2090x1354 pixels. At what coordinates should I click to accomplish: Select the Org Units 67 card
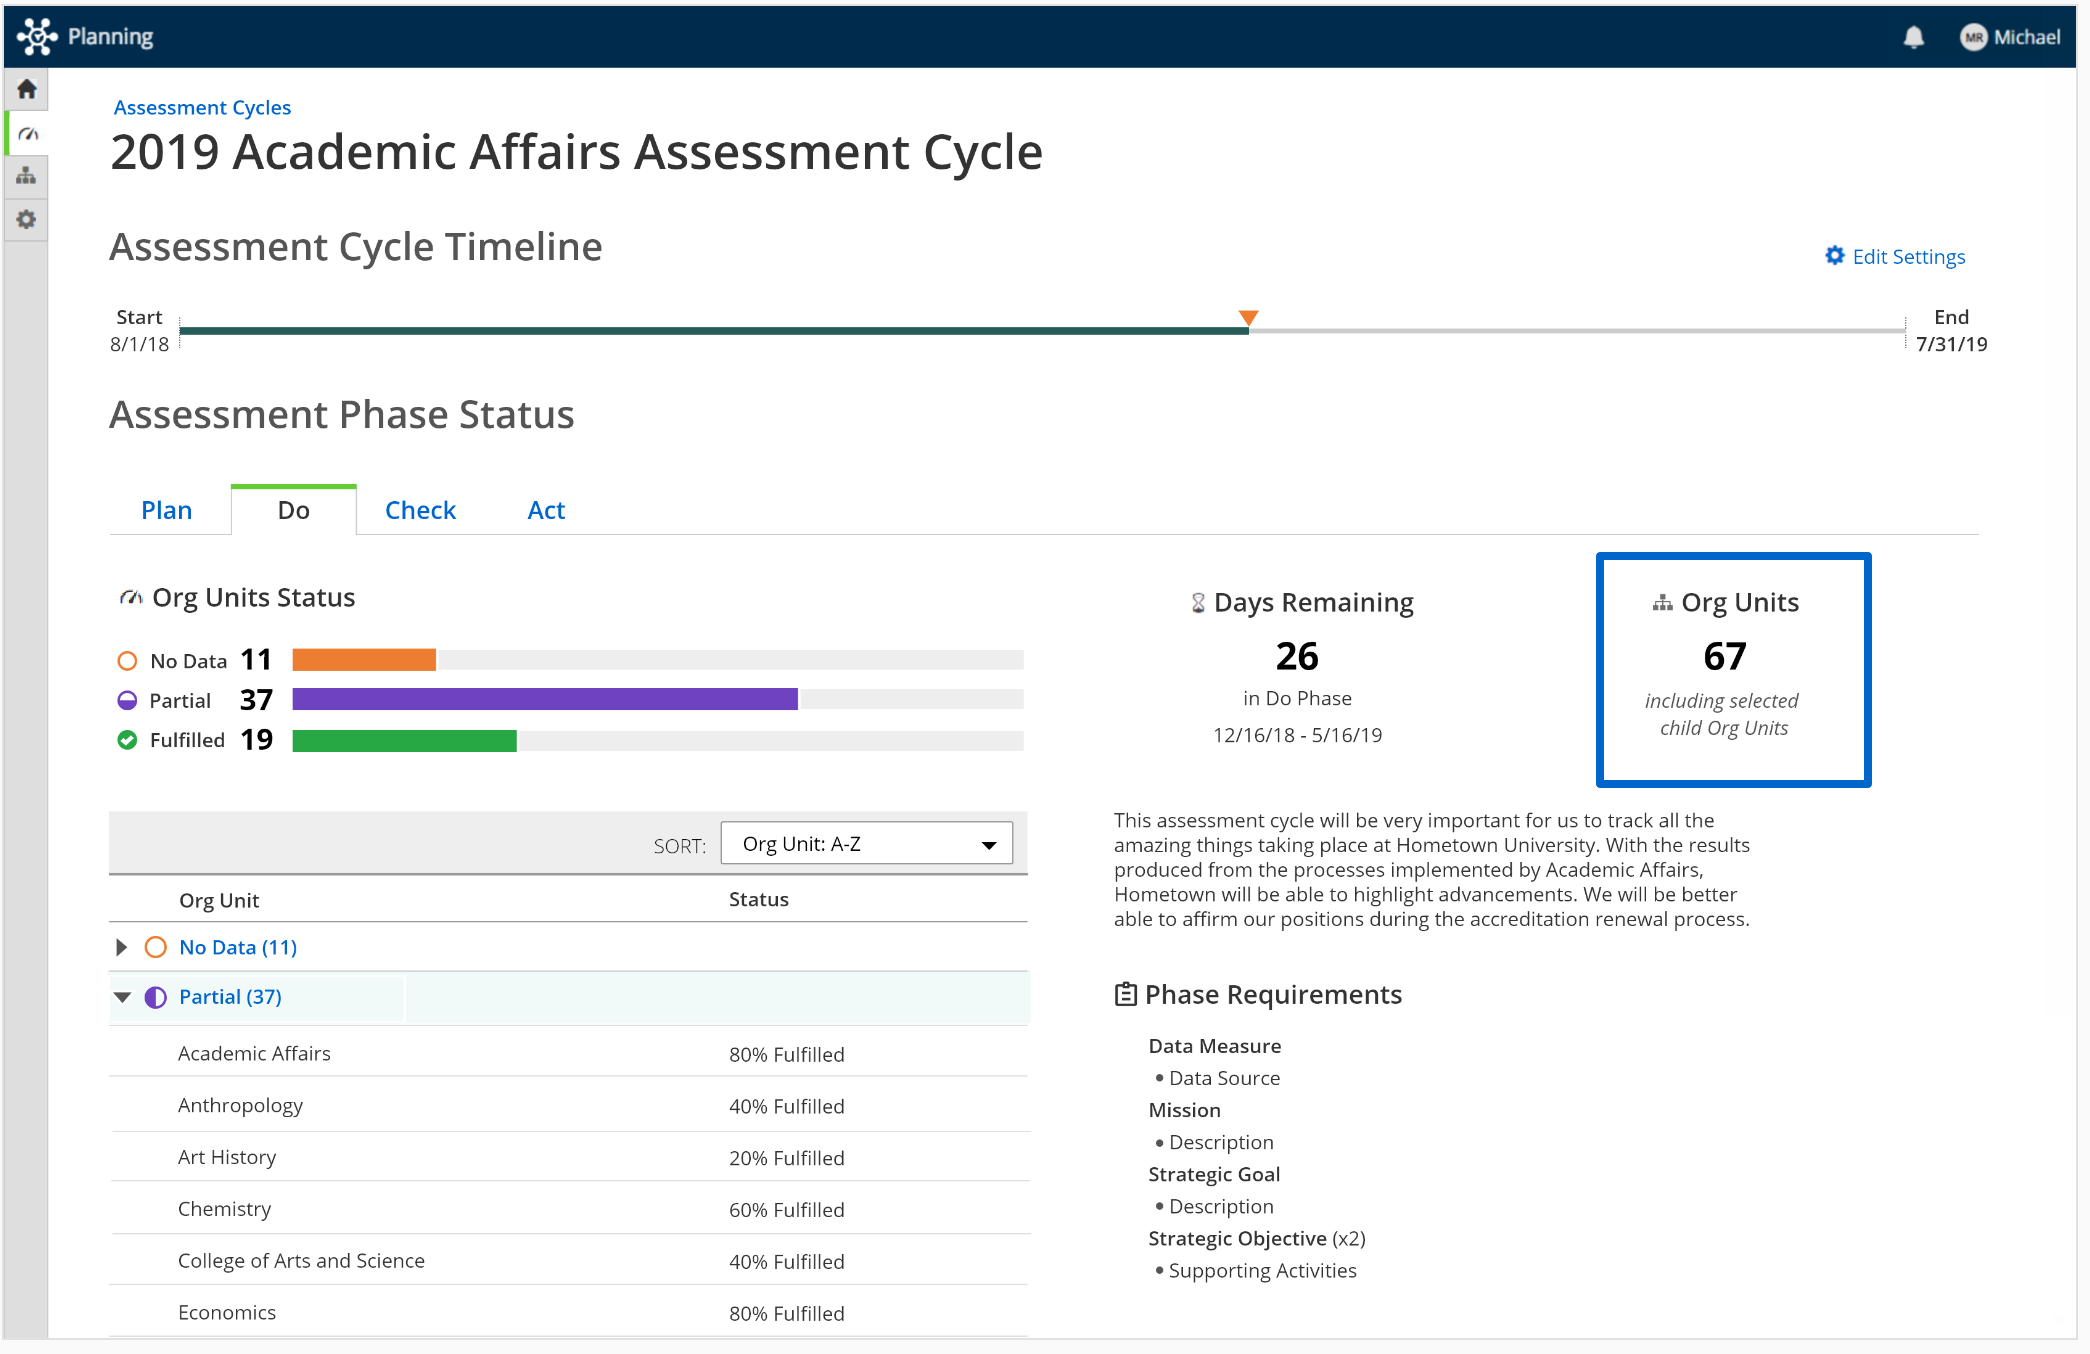click(x=1733, y=669)
